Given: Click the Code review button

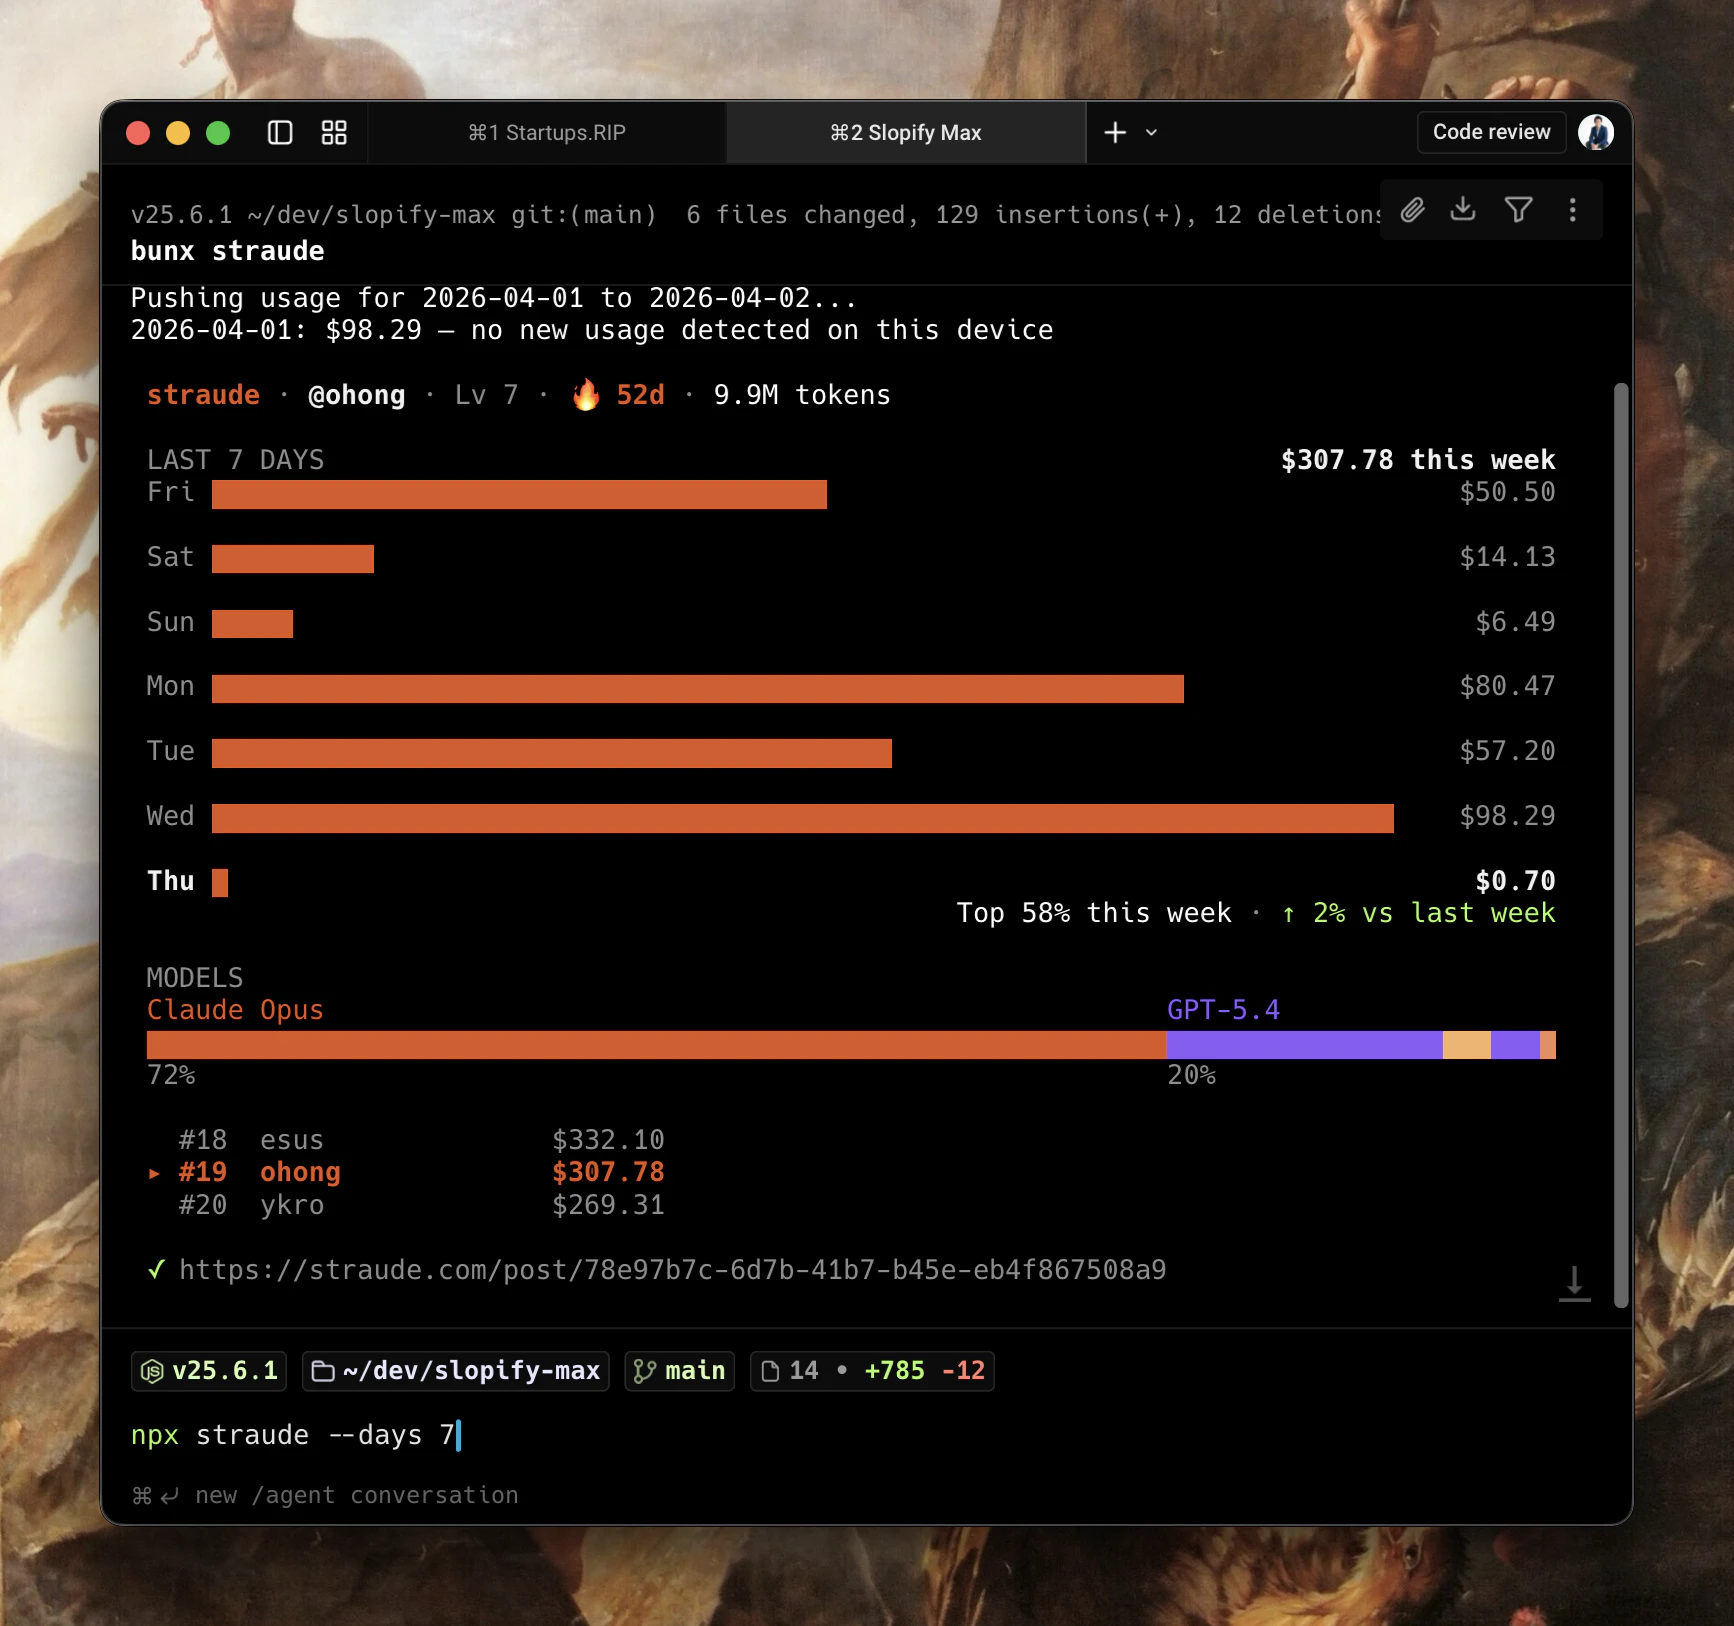Looking at the screenshot, I should pos(1491,131).
